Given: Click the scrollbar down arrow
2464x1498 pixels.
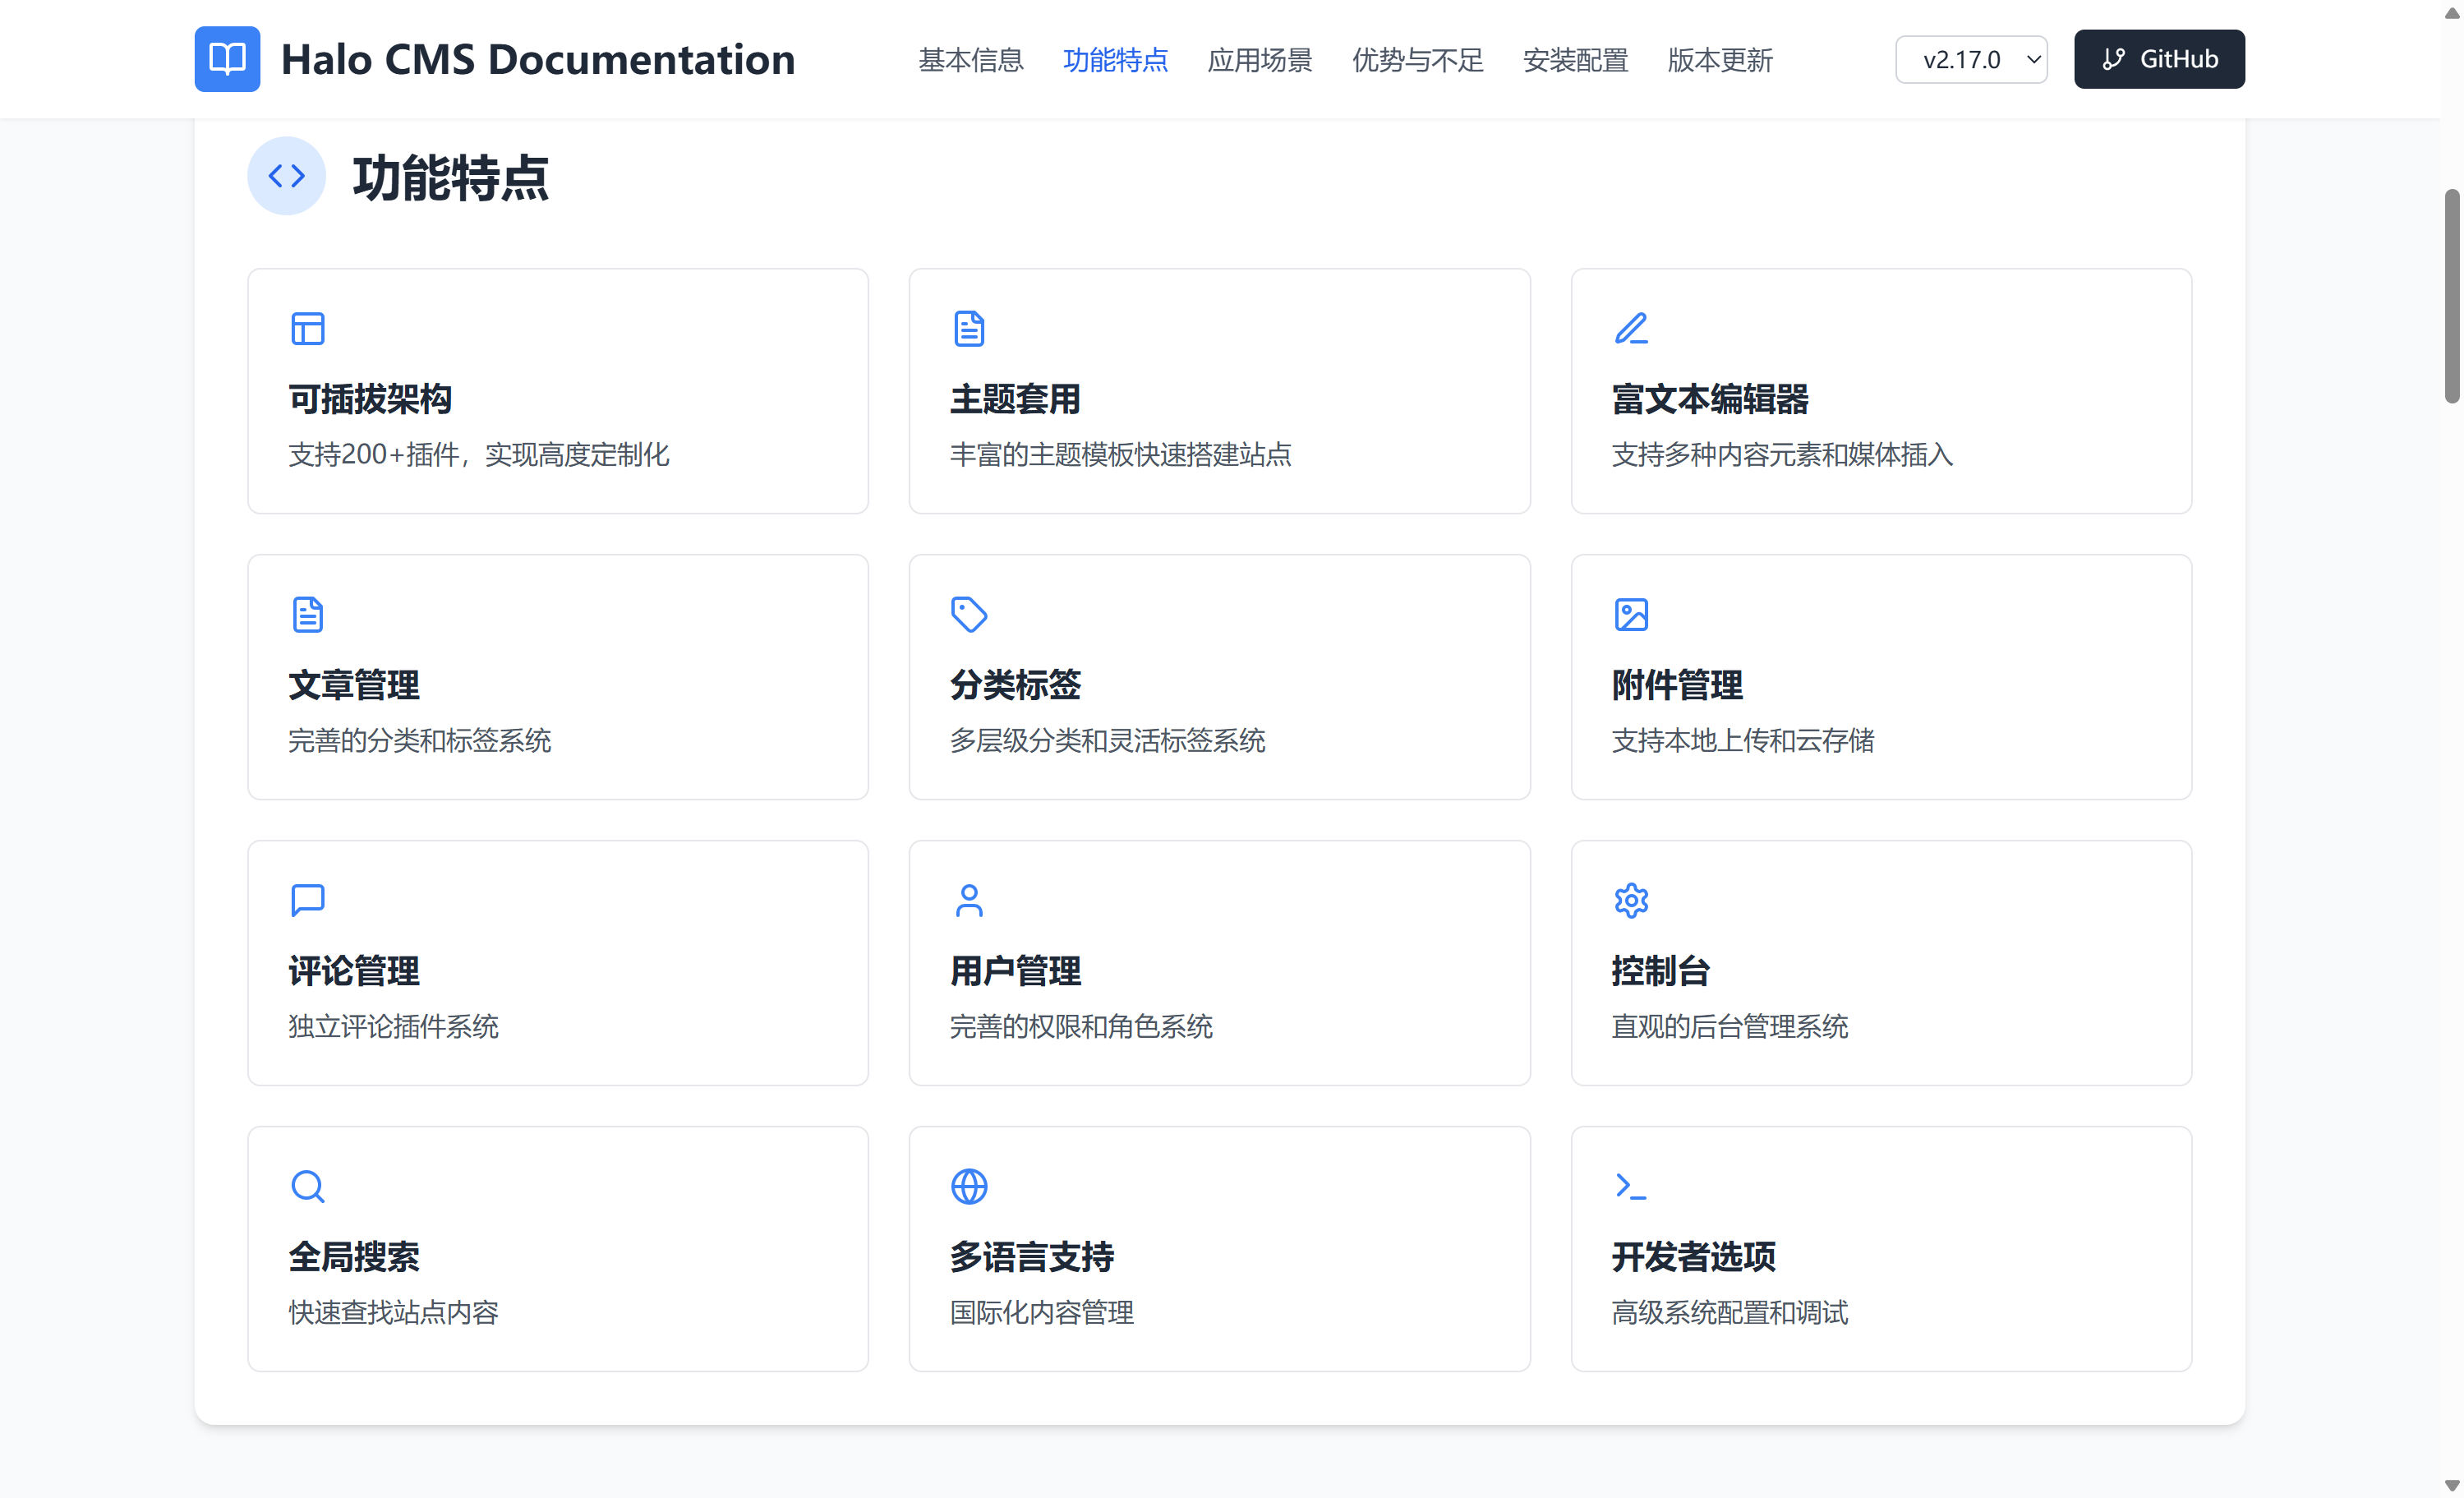Looking at the screenshot, I should (x=2451, y=1485).
